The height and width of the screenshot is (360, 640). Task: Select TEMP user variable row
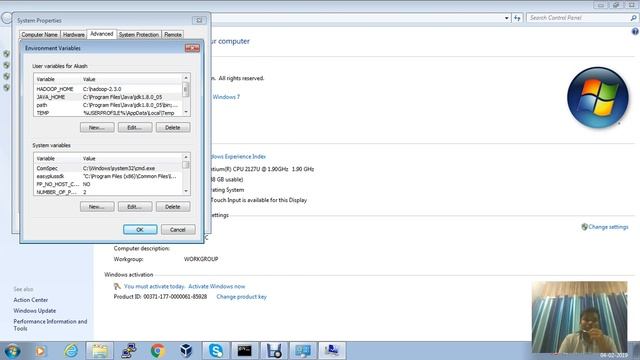[x=108, y=113]
